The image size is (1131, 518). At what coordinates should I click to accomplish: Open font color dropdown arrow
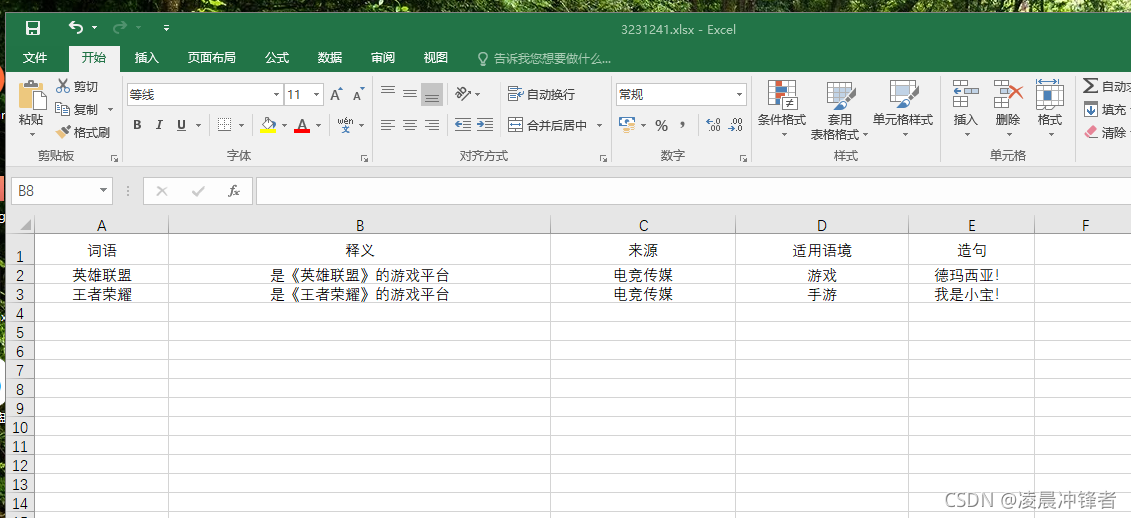coord(318,126)
